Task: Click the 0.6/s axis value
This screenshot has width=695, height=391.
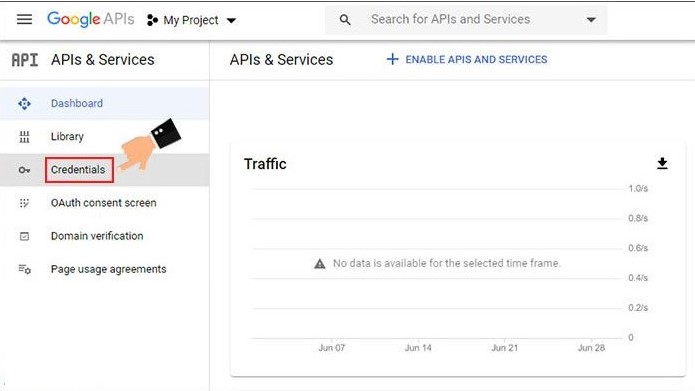Action: tap(638, 248)
